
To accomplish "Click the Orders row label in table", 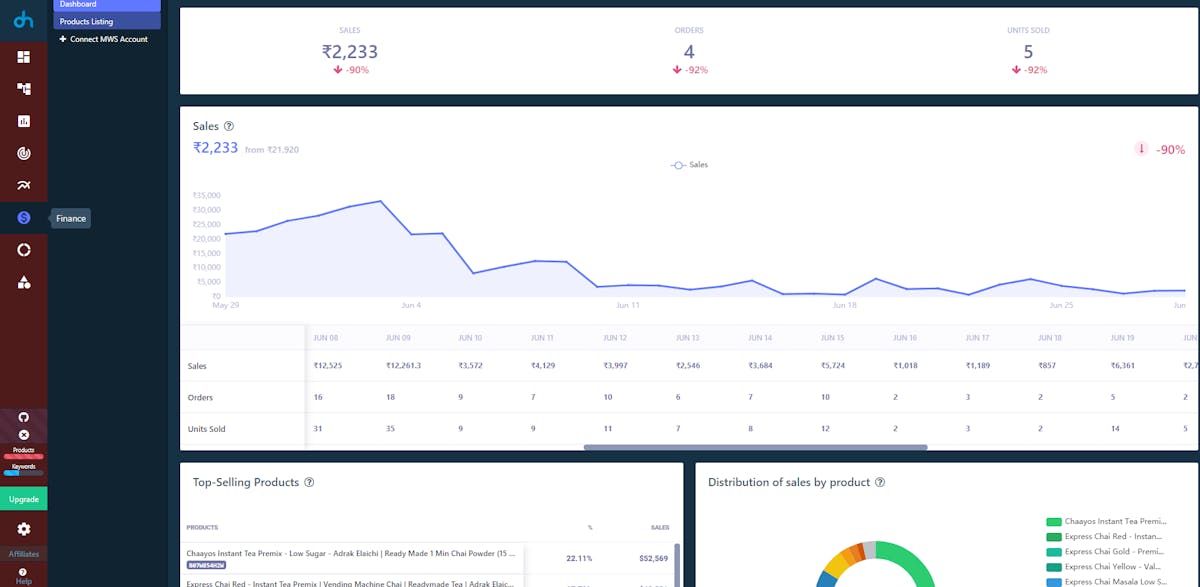I will click(x=200, y=397).
